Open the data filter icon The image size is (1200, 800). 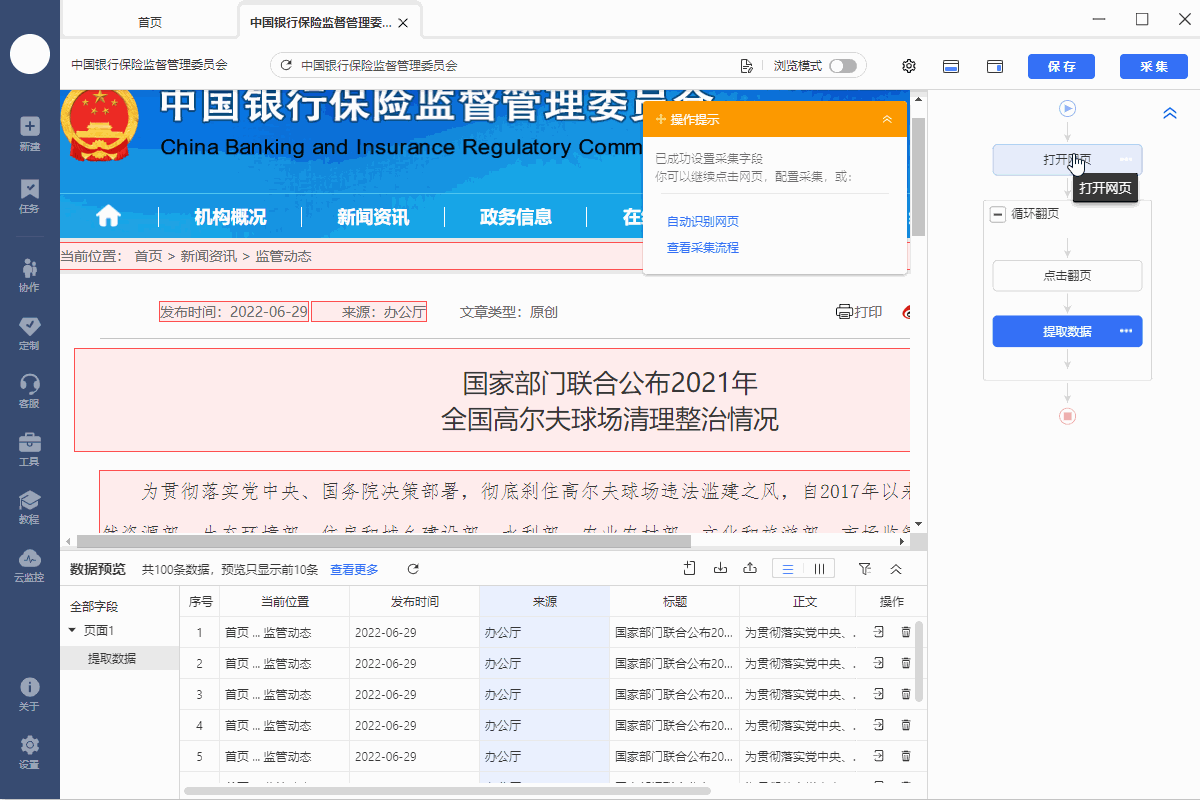click(865, 569)
